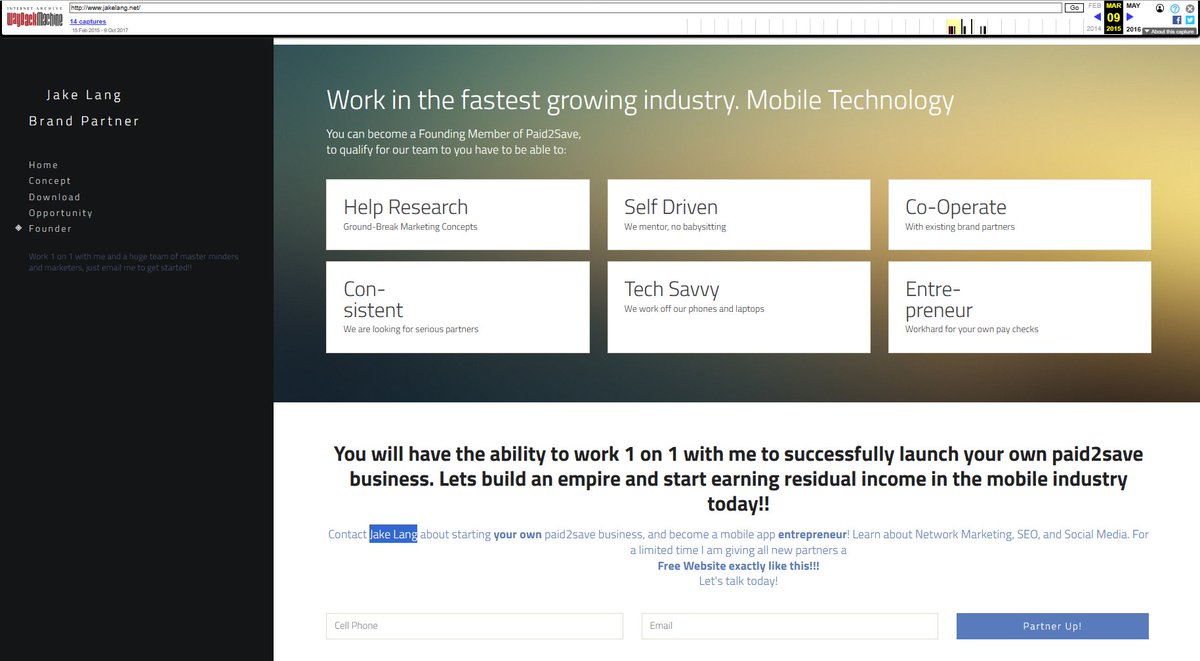Click the 'Work in the fastest growing industry' heading

click(640, 100)
